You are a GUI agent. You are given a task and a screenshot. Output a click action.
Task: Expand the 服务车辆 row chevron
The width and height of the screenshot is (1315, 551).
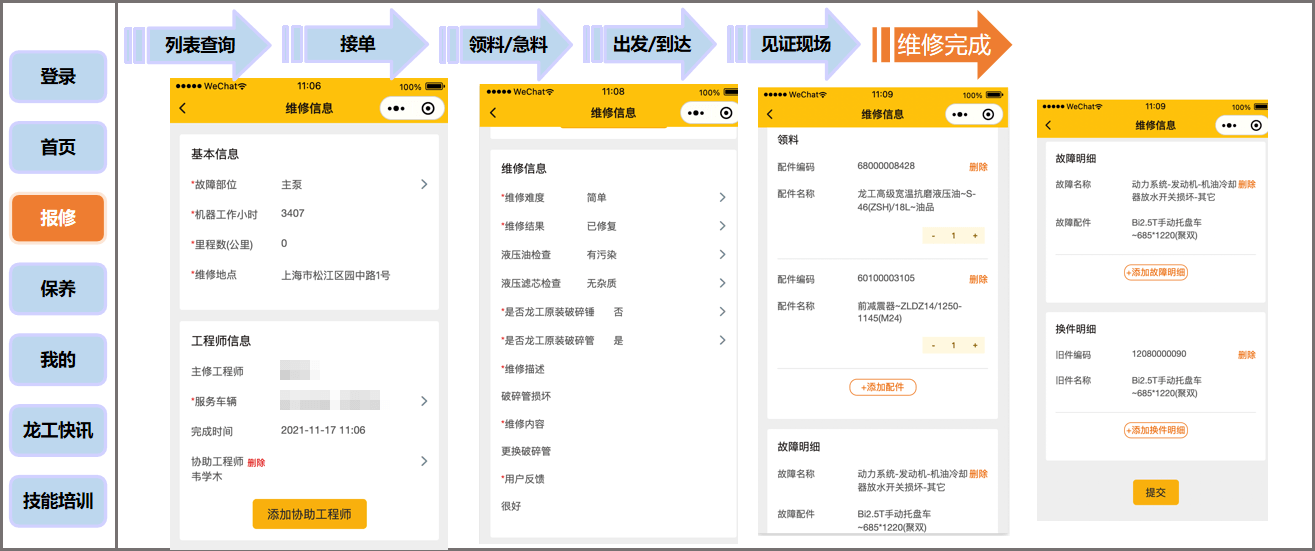coord(424,401)
